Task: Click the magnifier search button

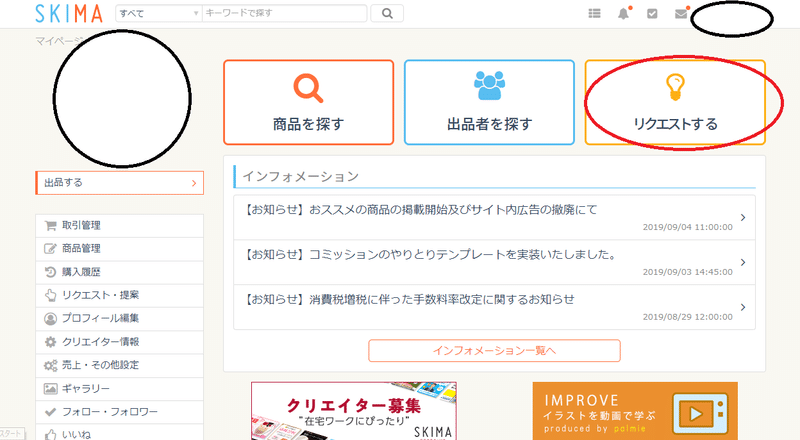Action: [x=387, y=13]
